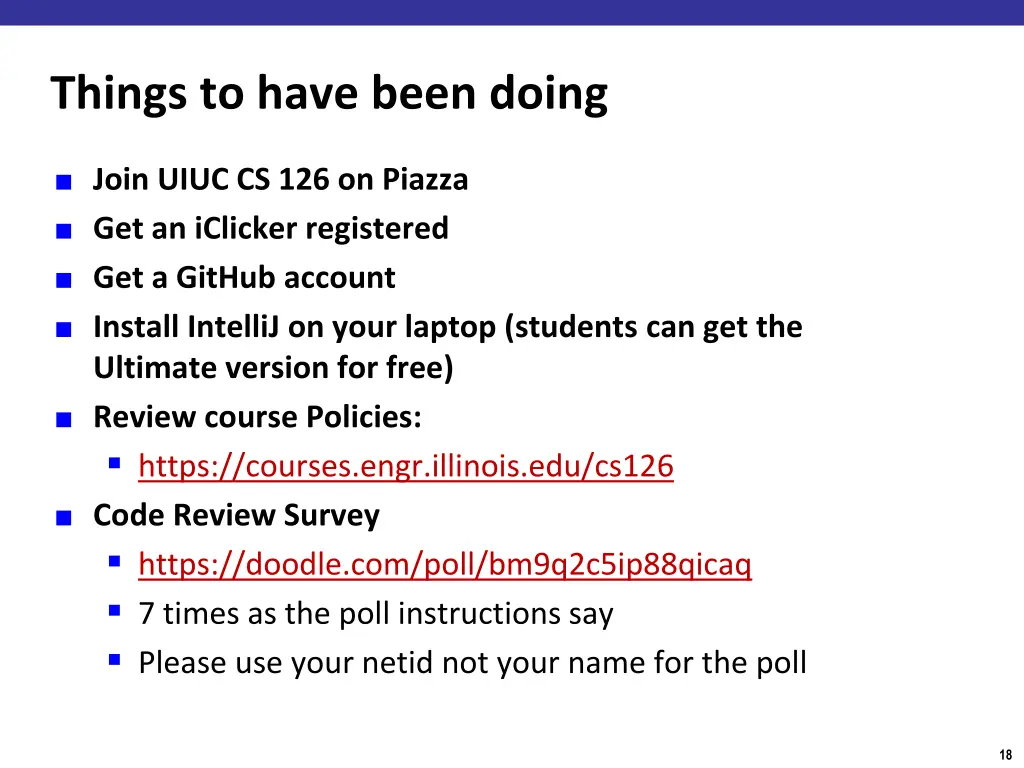Click the "Ultimate version for free)" line
Image resolution: width=1024 pixels, height=768 pixels.
pos(274,367)
